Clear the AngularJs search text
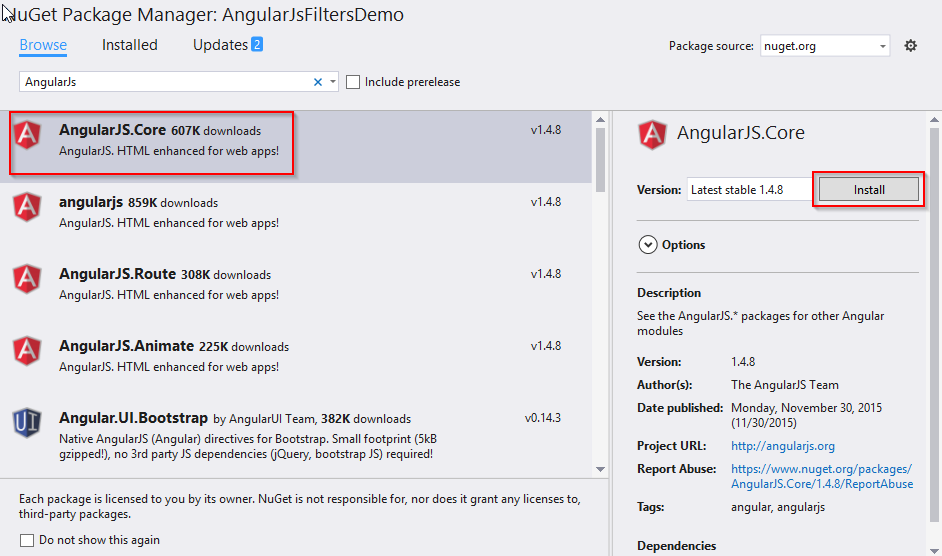Viewport: 942px width, 556px height. click(x=318, y=82)
